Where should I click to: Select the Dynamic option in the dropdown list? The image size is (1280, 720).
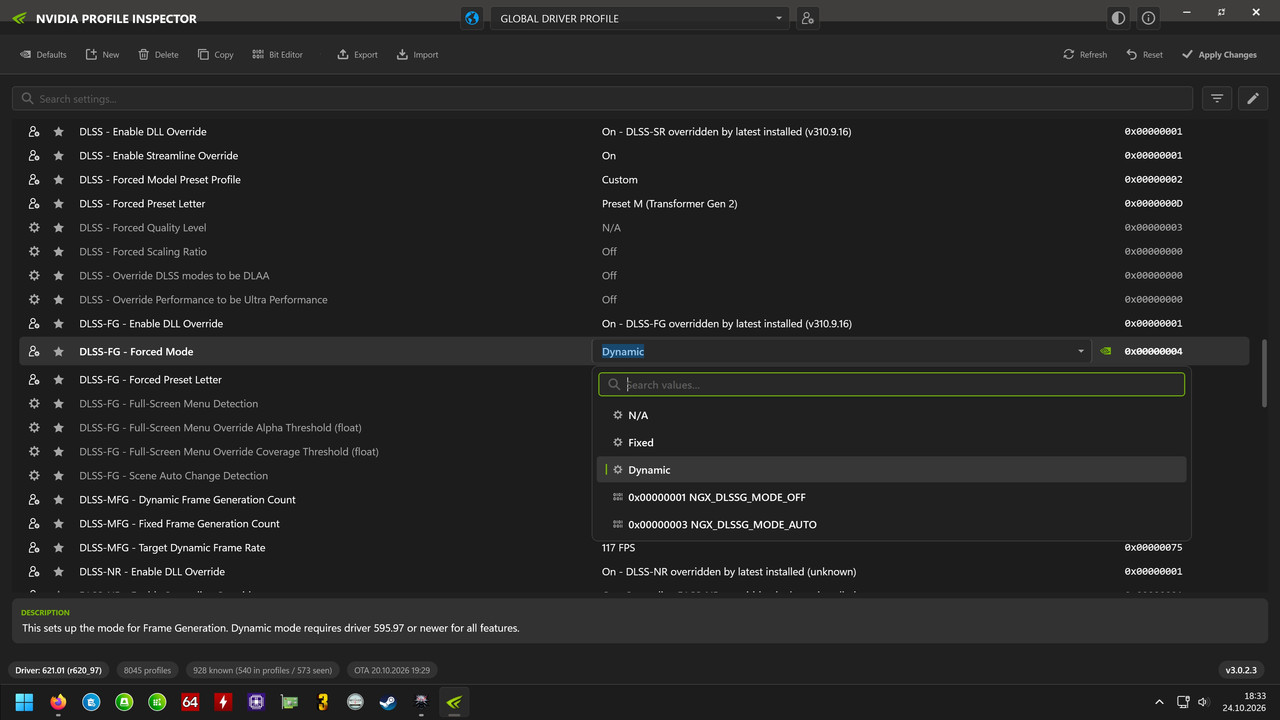click(x=891, y=470)
